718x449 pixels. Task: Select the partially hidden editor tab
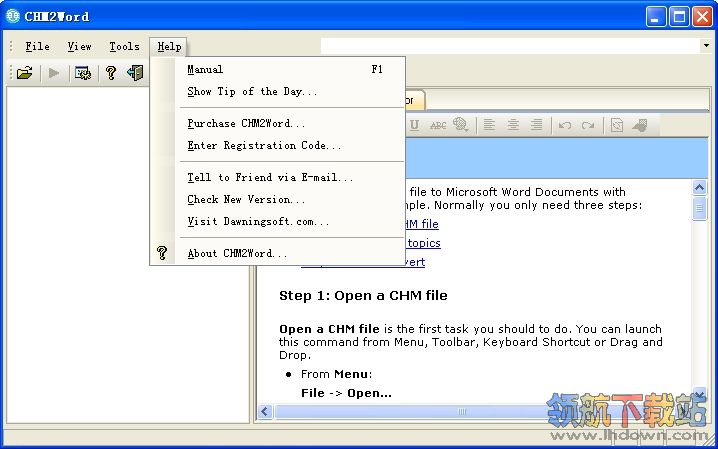click(415, 100)
